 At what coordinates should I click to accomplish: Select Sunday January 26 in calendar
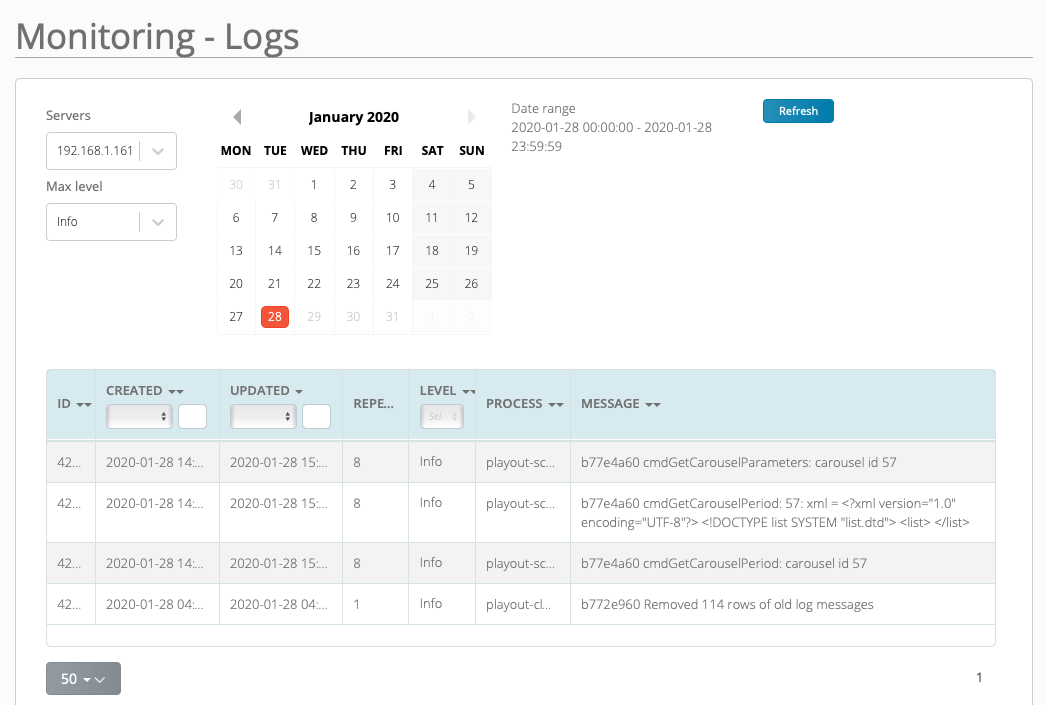pos(471,284)
